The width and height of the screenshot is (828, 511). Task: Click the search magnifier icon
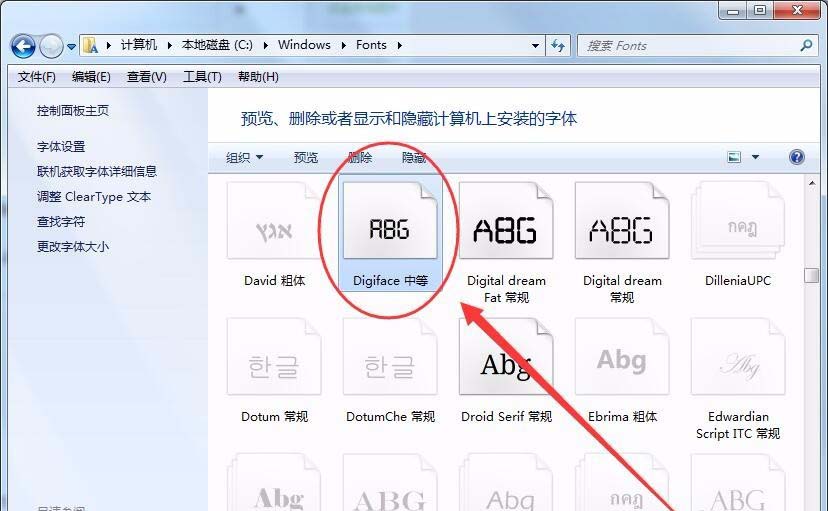pyautogui.click(x=805, y=45)
